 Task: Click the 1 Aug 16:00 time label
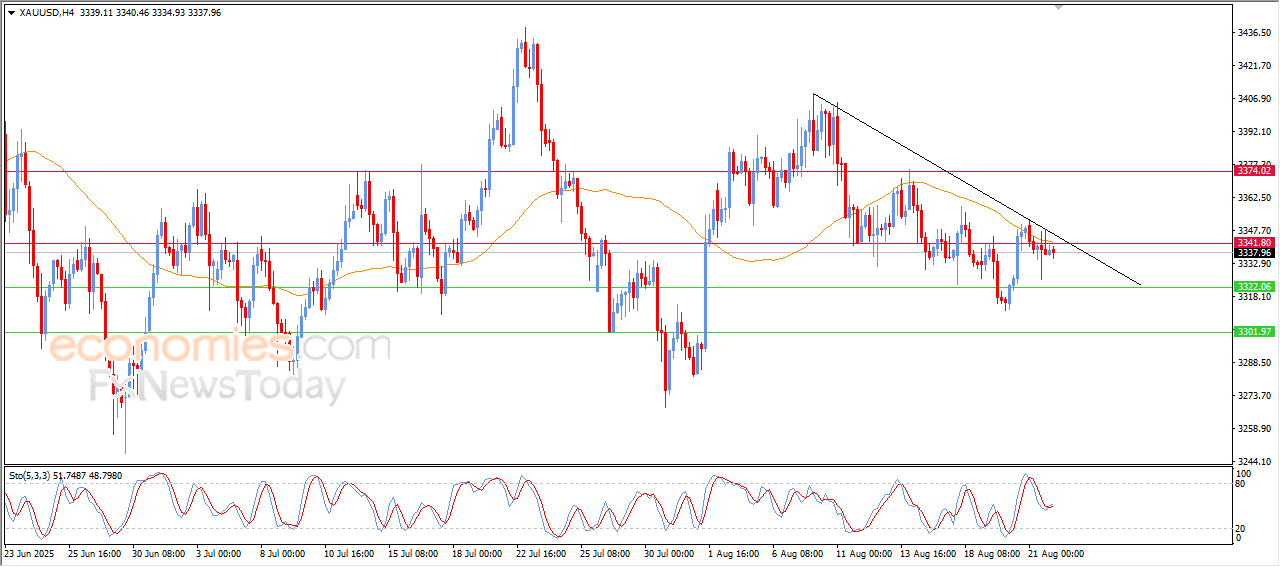click(x=734, y=553)
